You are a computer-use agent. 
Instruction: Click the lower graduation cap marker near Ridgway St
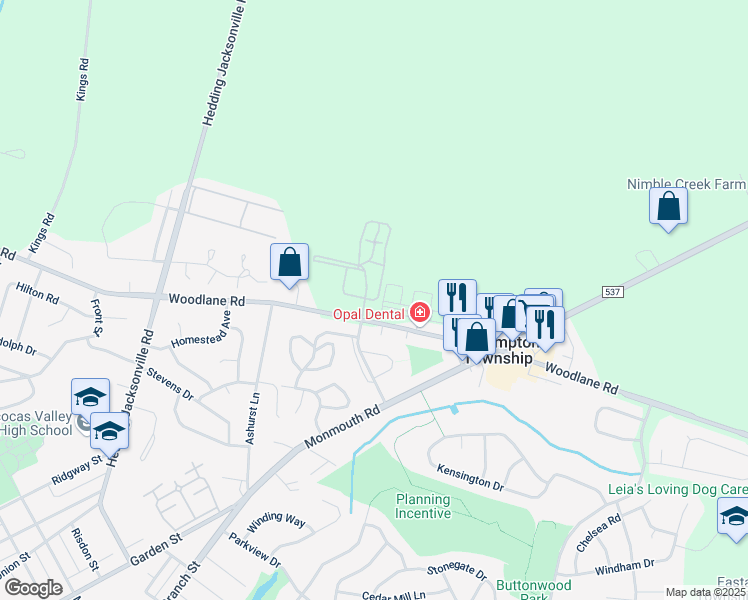point(109,433)
